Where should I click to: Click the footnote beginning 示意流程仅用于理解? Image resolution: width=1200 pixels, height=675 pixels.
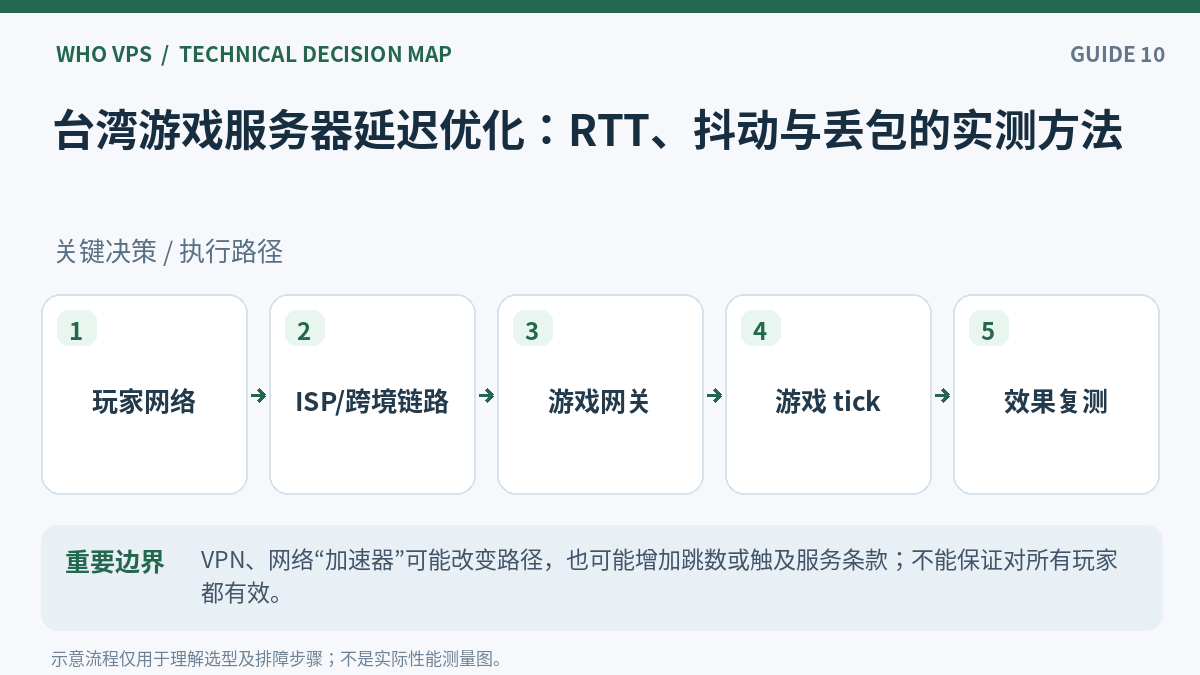click(x=277, y=659)
